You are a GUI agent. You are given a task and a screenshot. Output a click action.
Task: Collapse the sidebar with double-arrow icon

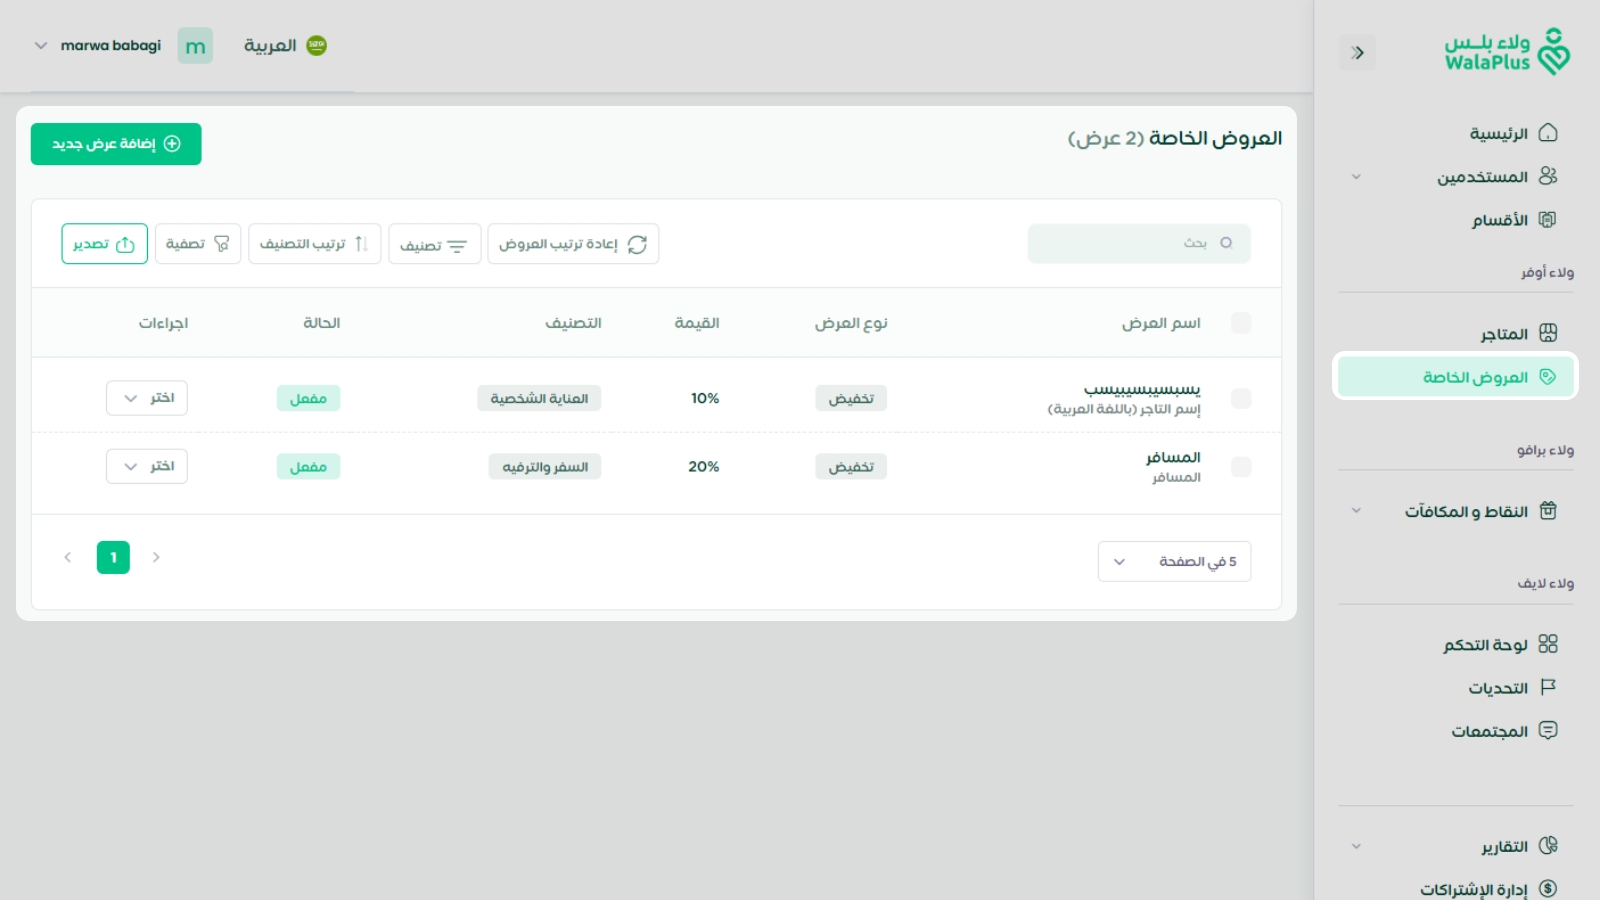[1357, 53]
